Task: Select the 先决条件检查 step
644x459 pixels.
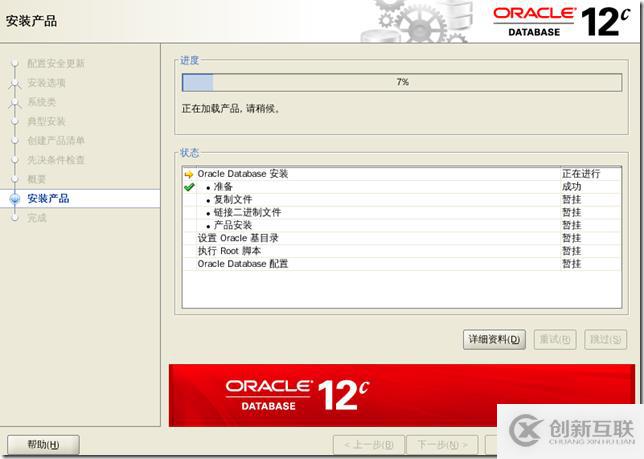Action: tap(56, 160)
